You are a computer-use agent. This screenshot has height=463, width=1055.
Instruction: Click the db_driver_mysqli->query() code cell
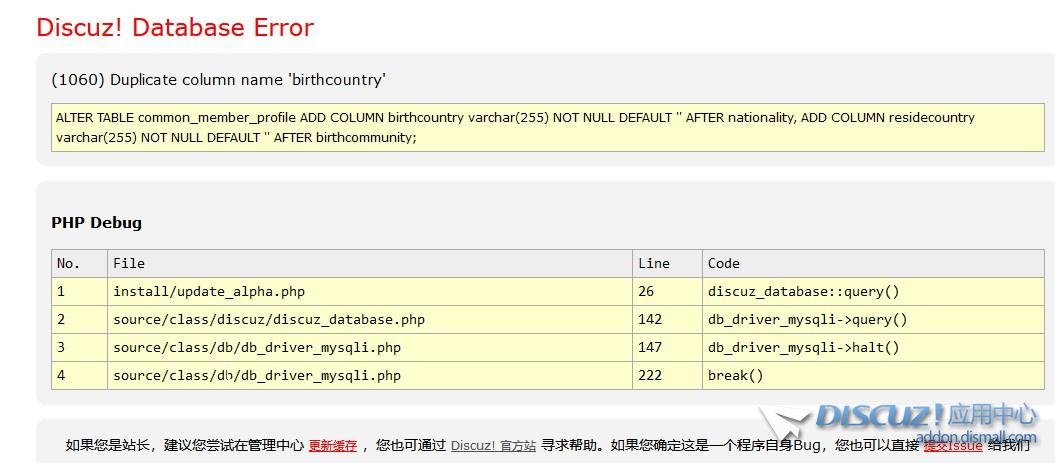click(x=873, y=320)
